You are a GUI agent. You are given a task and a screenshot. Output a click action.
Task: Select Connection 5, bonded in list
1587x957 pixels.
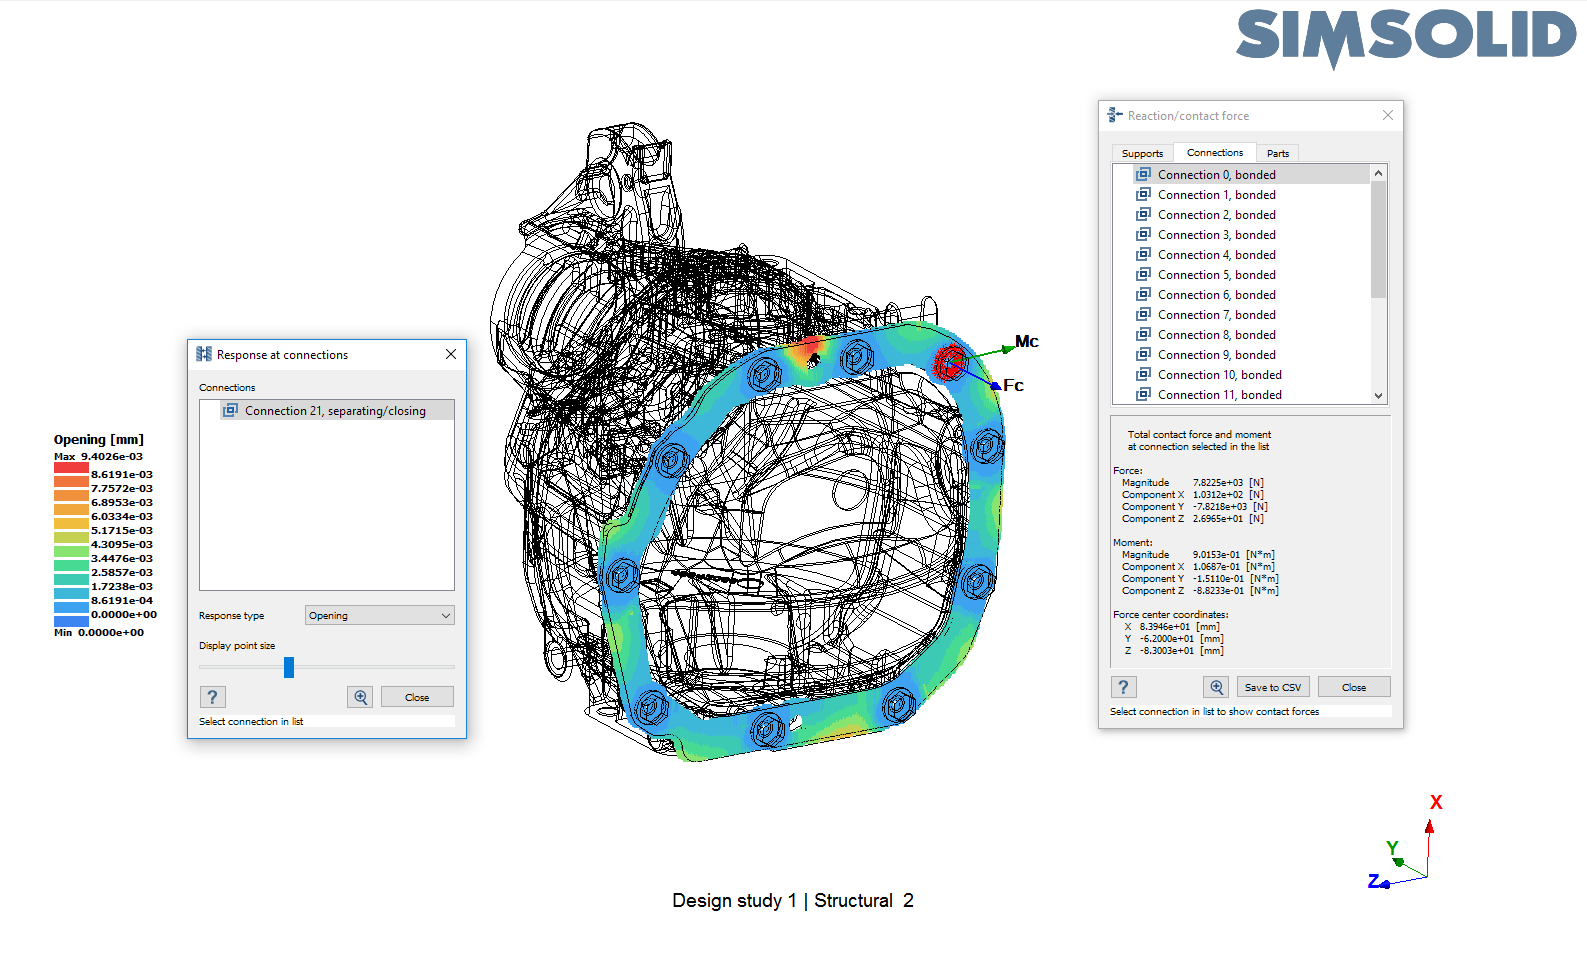[1216, 275]
